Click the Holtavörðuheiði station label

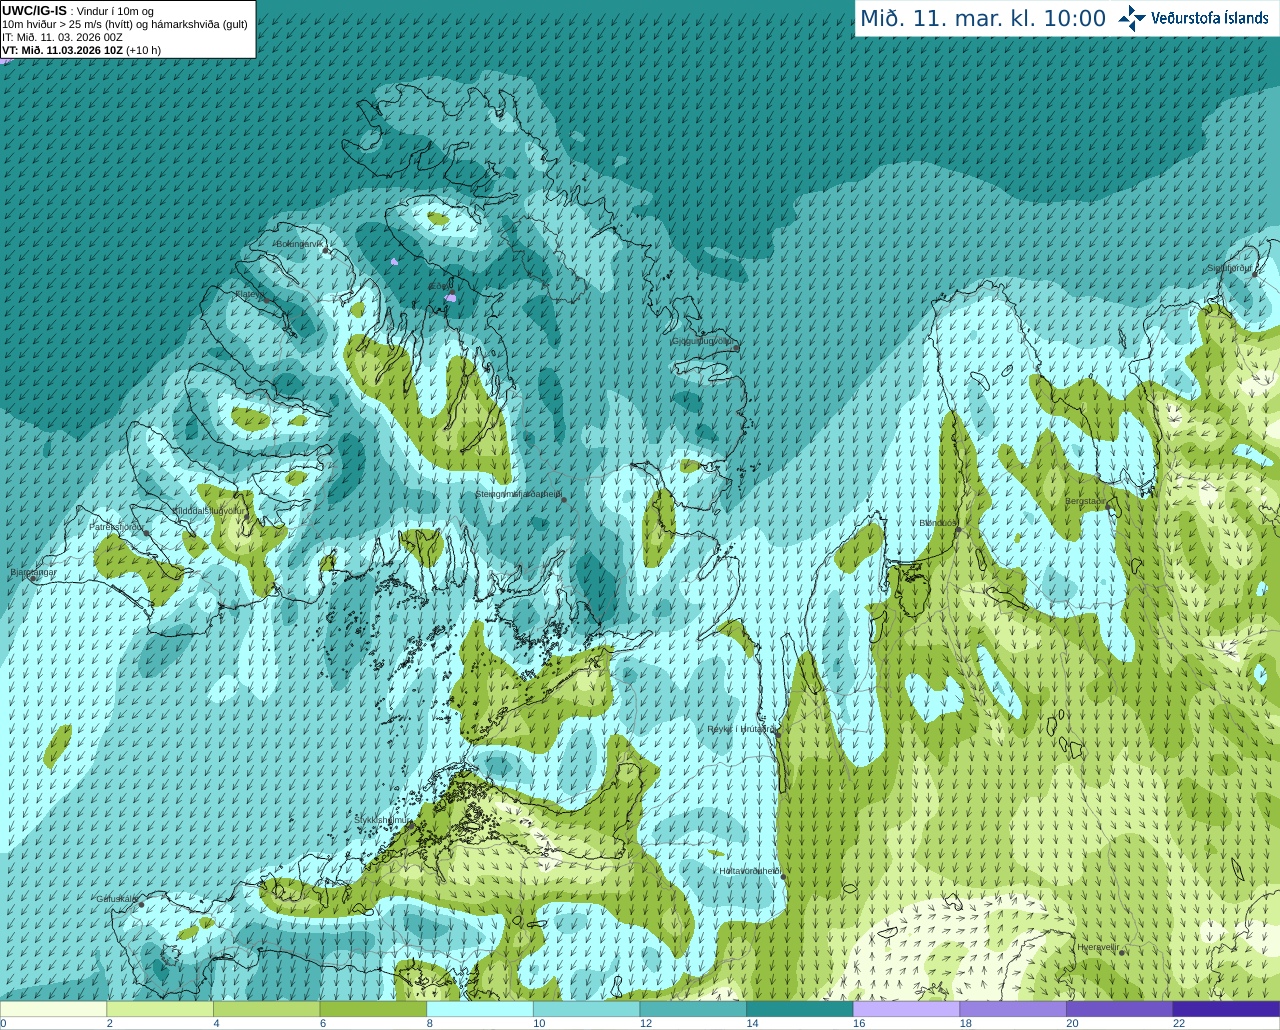pos(750,871)
